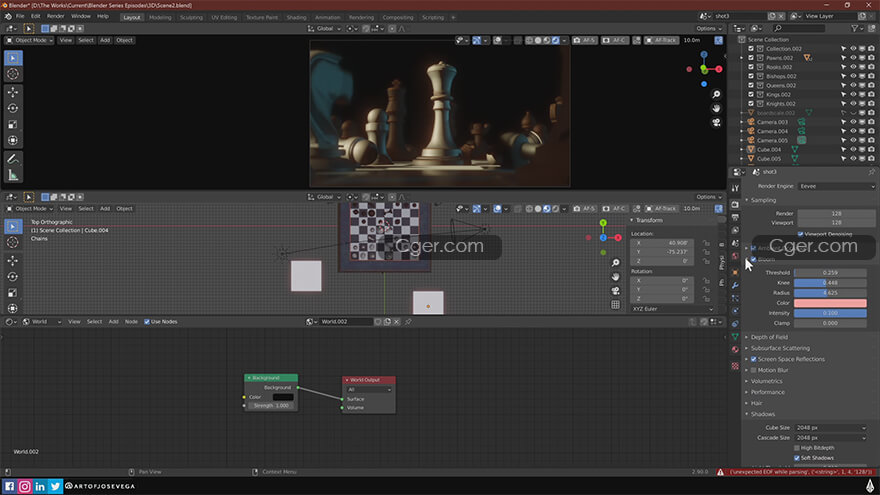880x495 pixels.
Task: Open the XYZ Euler rotation mode dropdown
Action: 672,309
